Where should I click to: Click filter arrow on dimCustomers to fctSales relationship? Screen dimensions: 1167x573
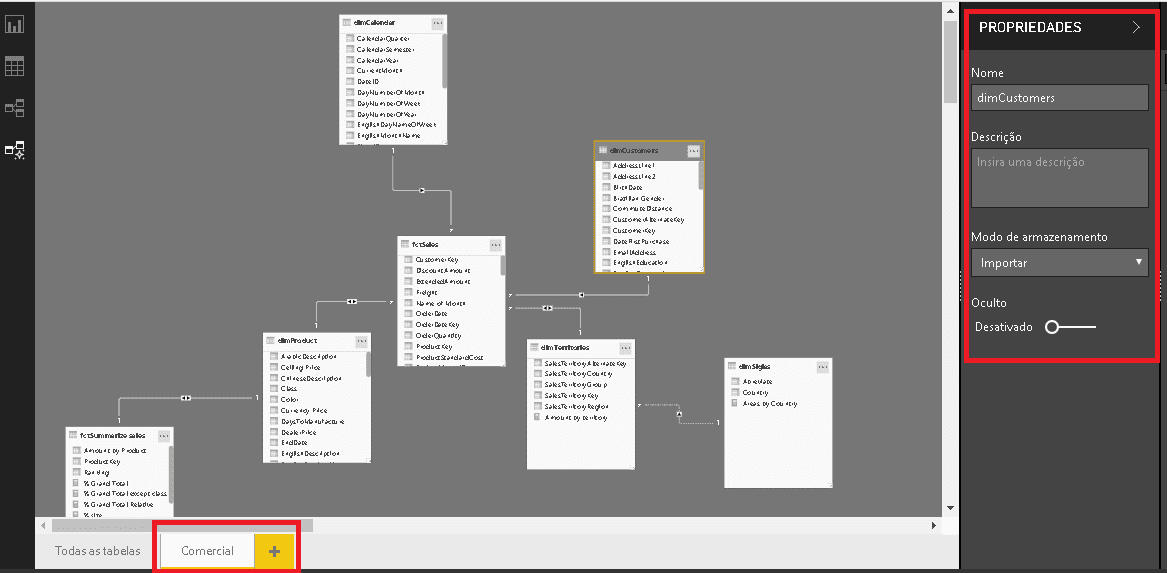[x=581, y=295]
